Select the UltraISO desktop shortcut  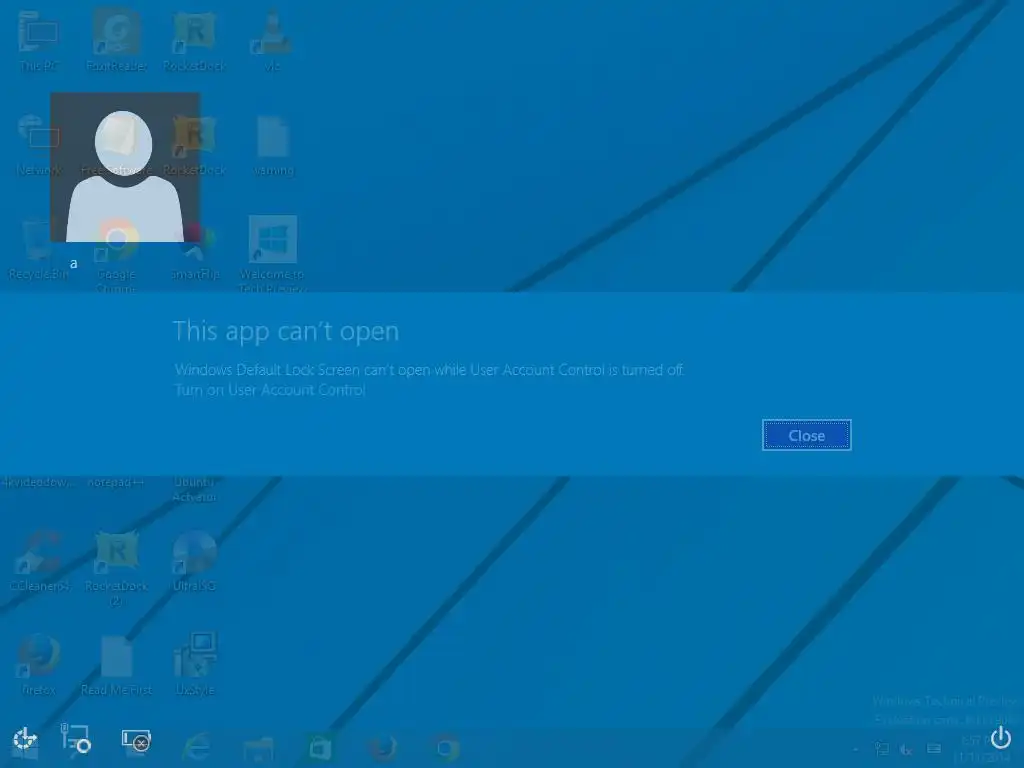pos(195,562)
